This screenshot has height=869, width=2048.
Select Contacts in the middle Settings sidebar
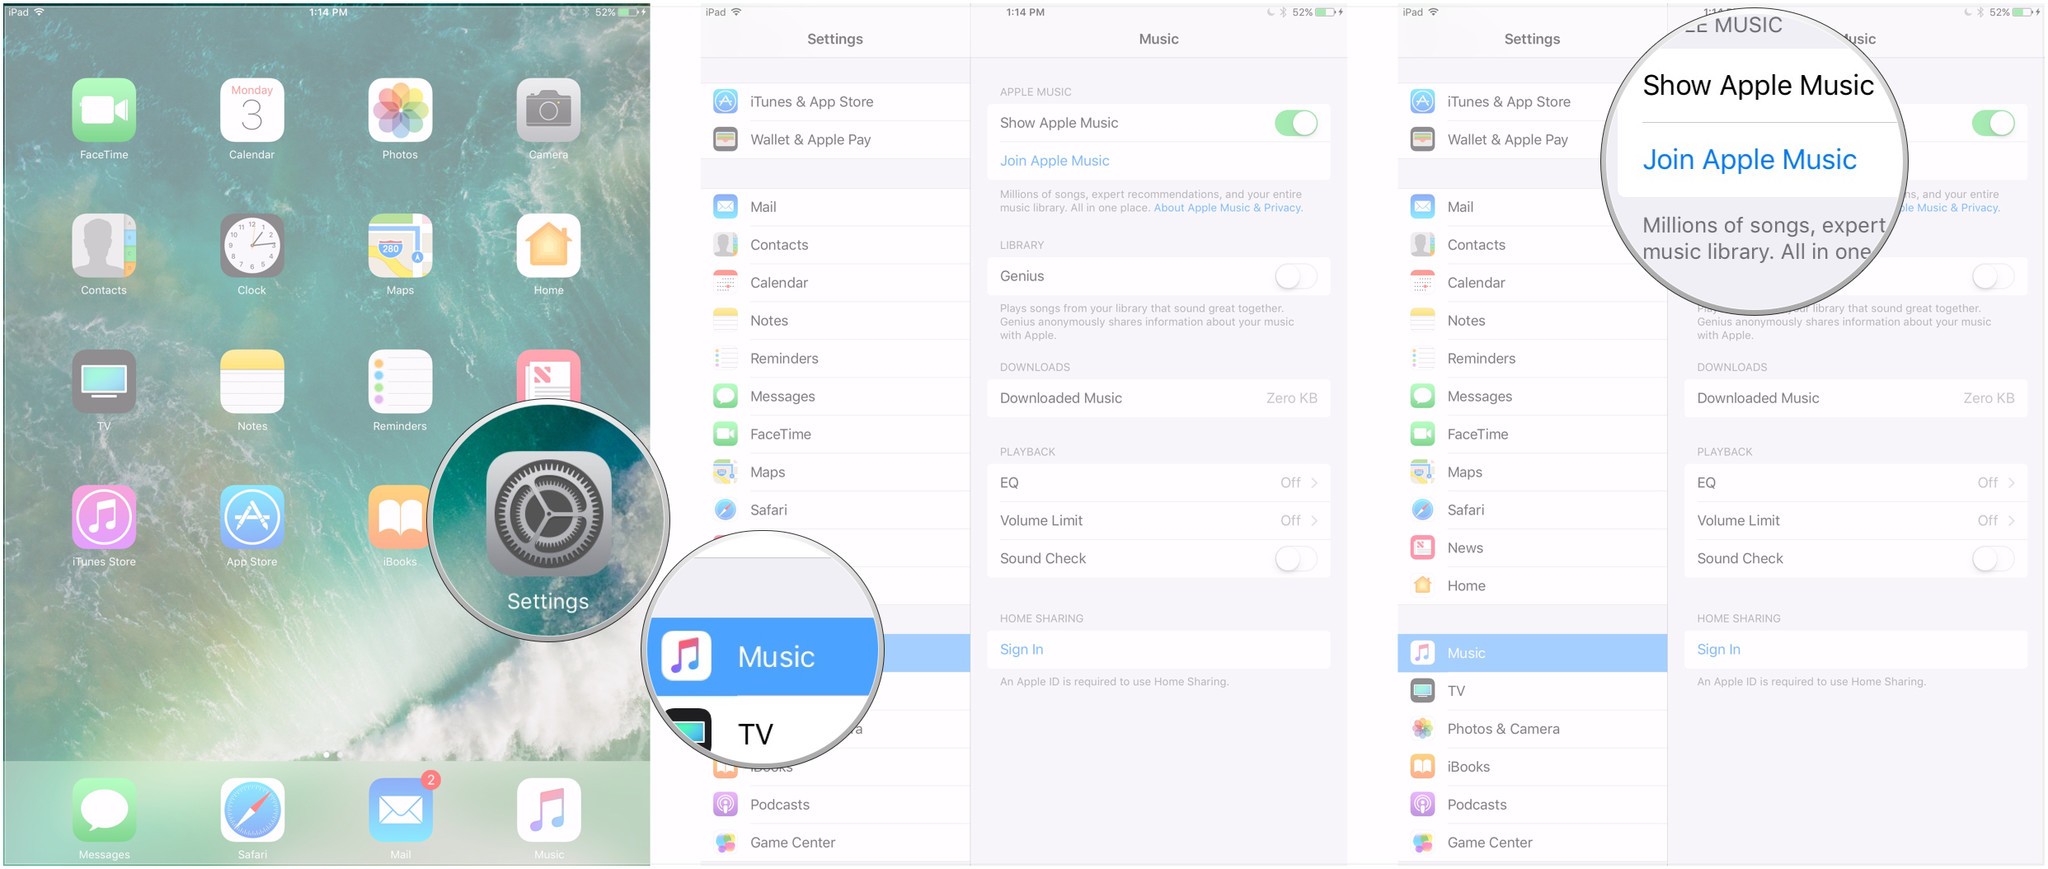click(835, 244)
